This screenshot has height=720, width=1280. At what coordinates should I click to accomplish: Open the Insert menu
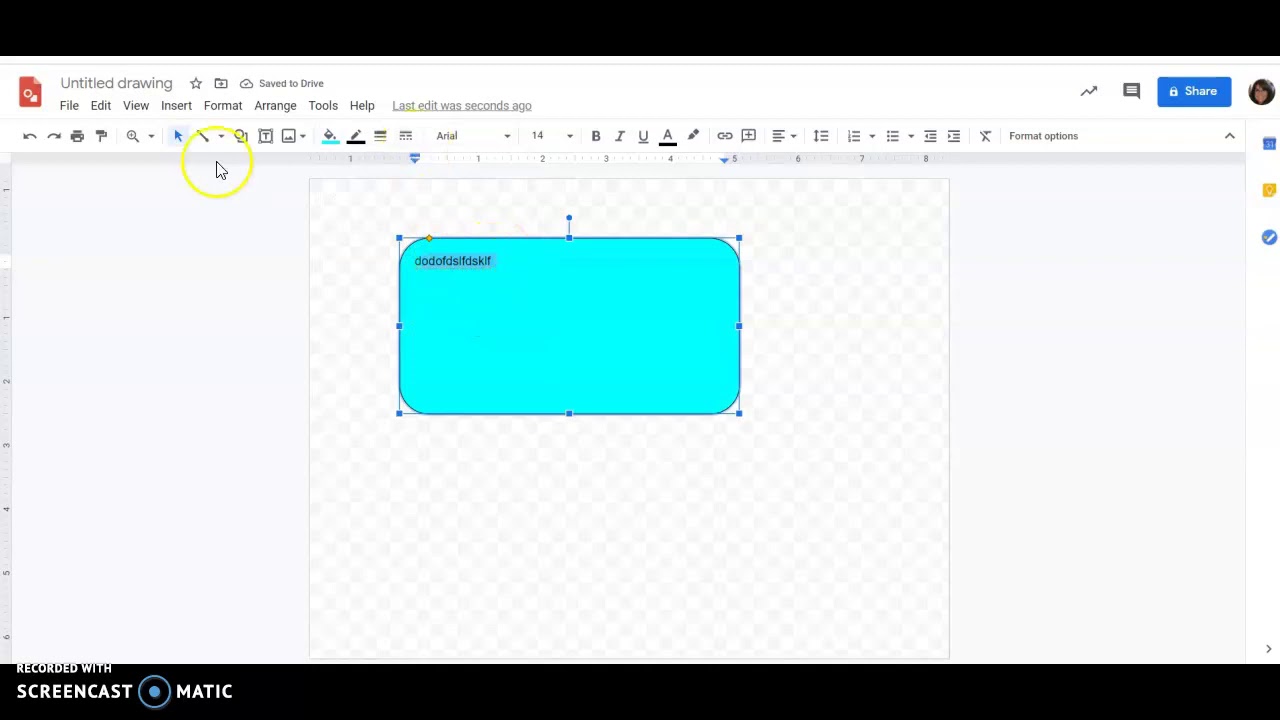point(176,105)
